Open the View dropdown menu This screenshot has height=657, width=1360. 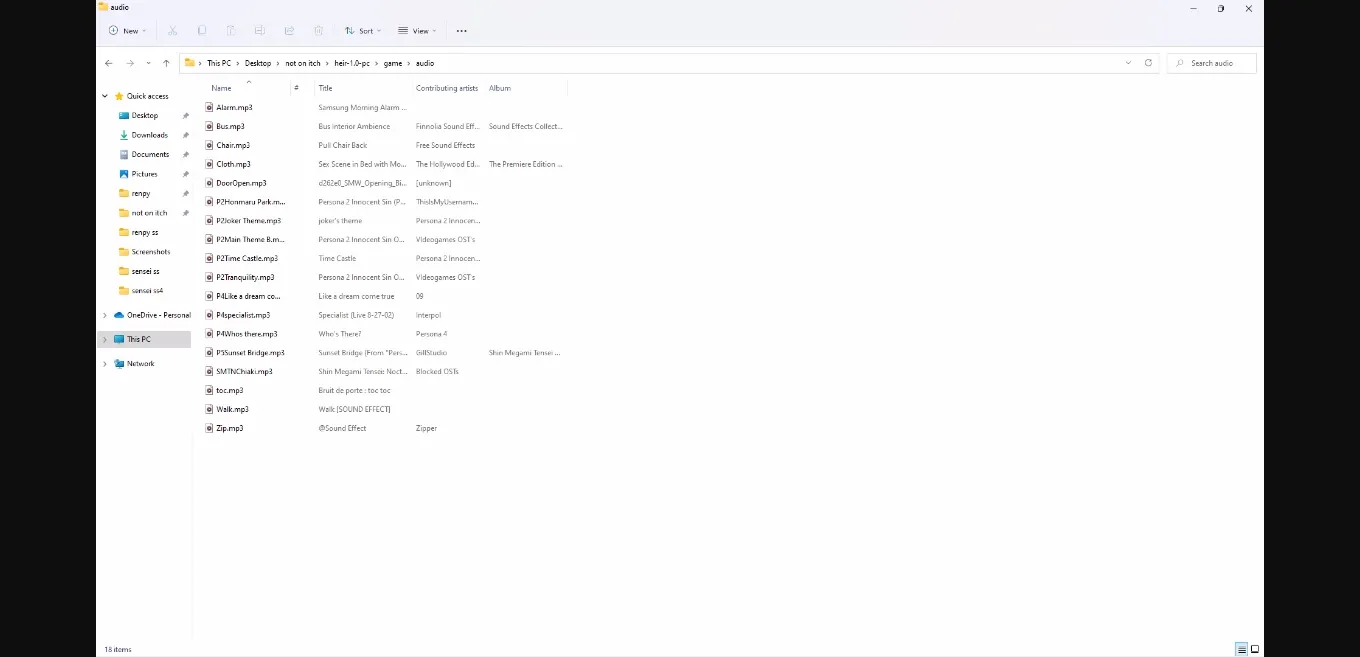417,31
